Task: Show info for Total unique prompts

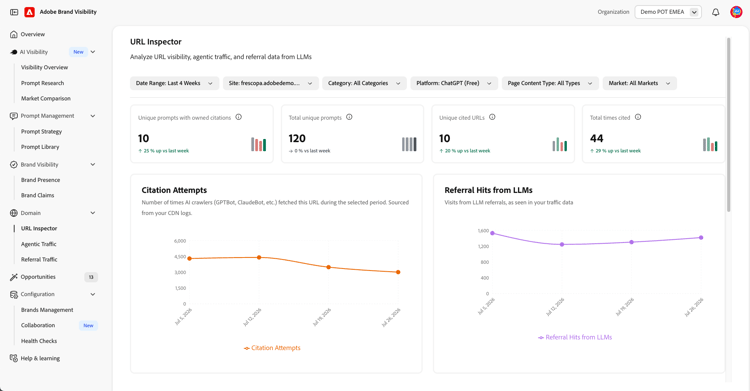Action: [x=349, y=117]
